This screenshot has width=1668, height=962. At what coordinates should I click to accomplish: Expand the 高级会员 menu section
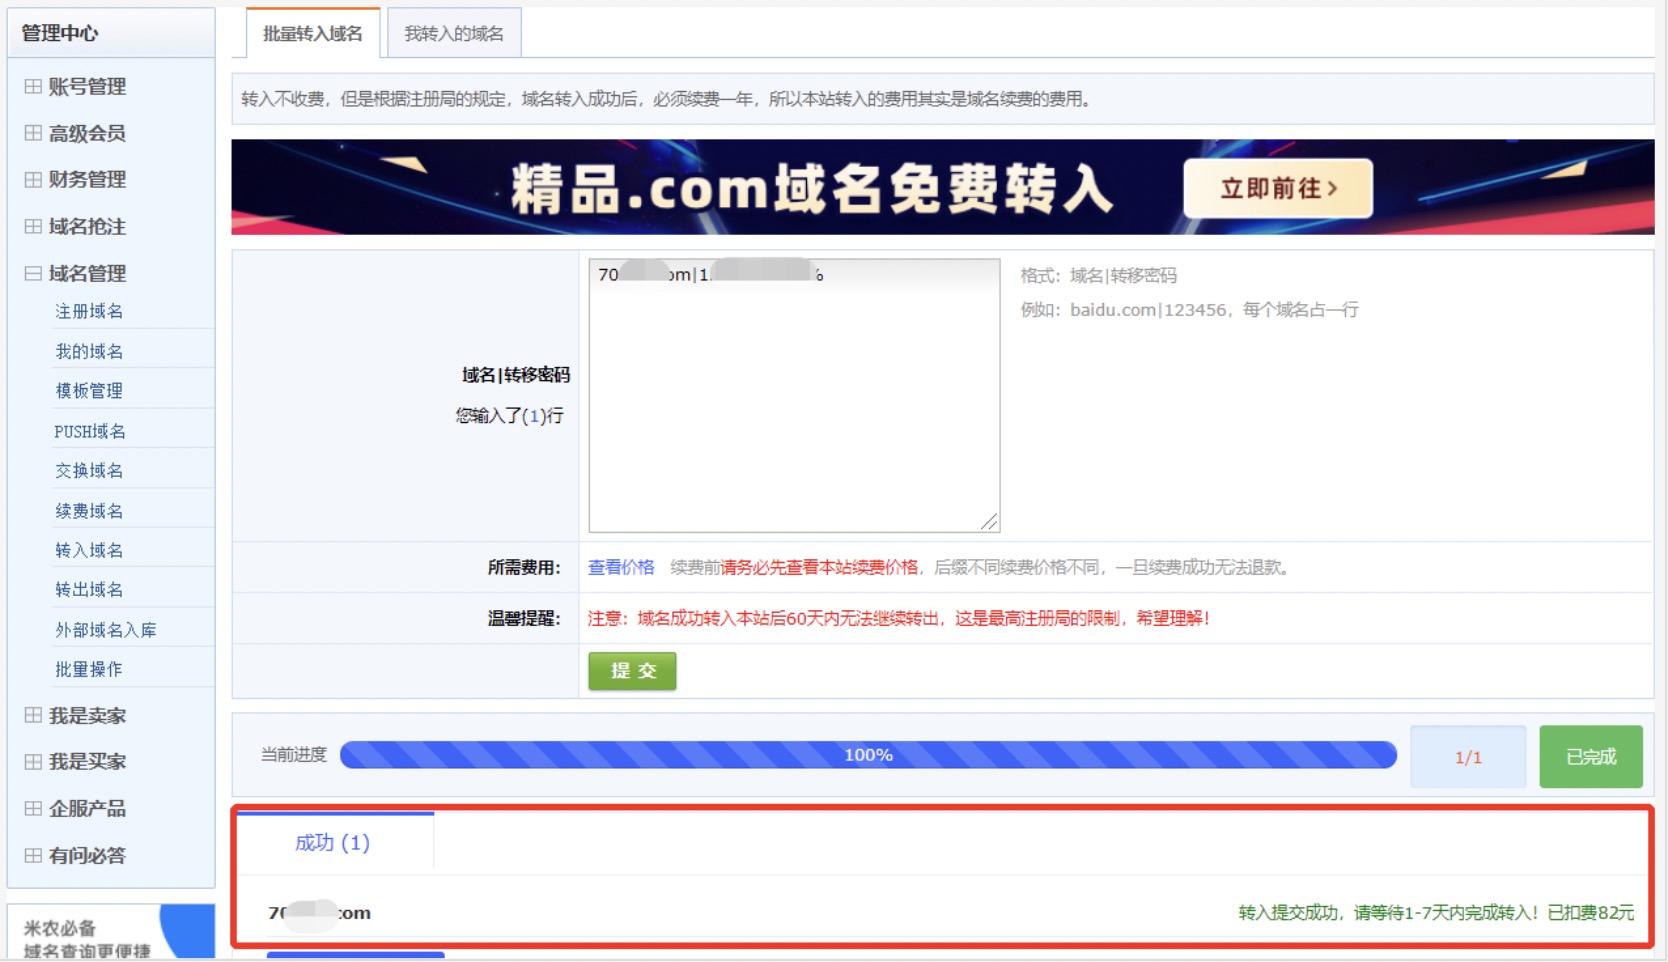click(76, 133)
